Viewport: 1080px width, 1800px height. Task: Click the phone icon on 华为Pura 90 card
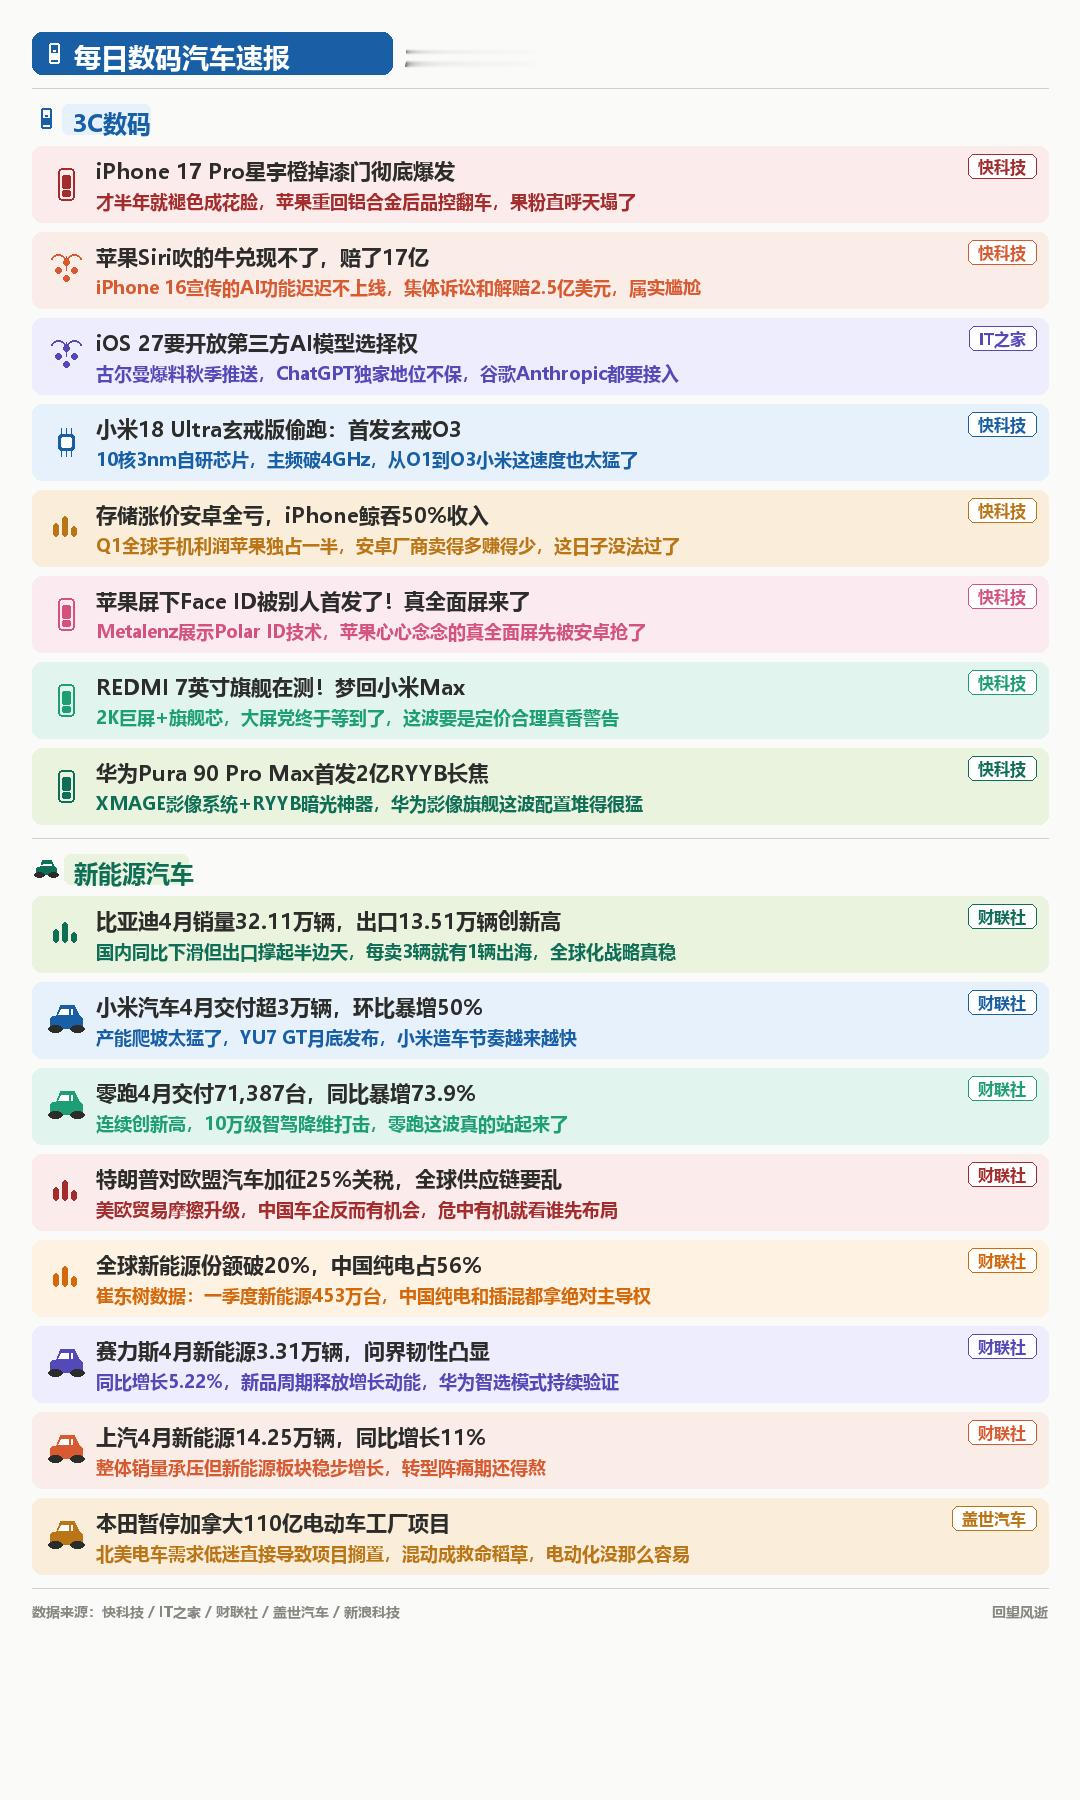pos(66,787)
